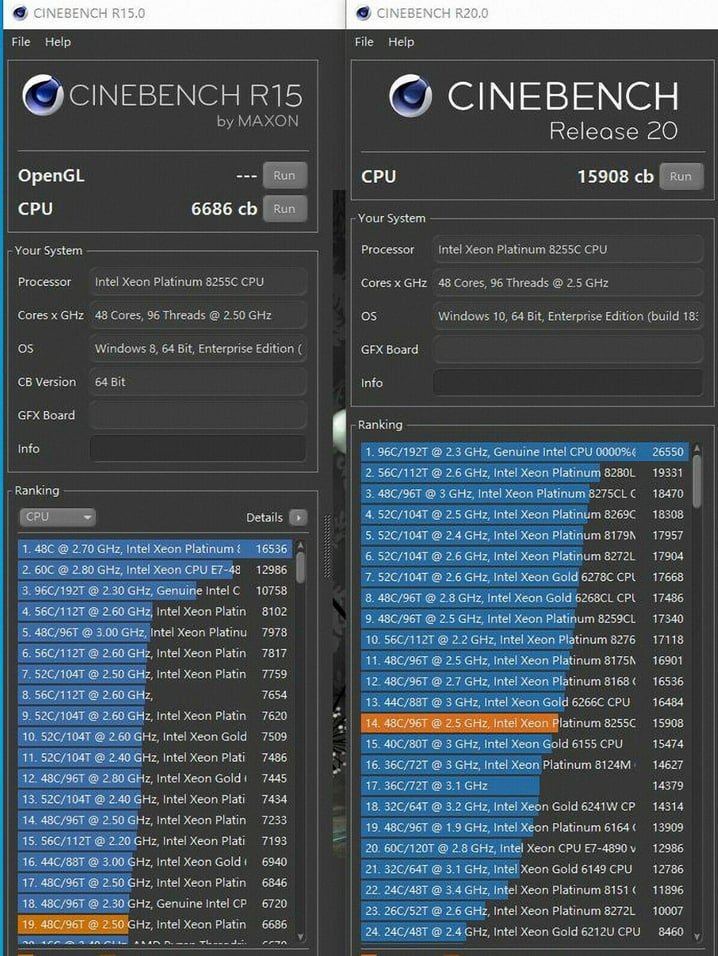Click OS field showing Windows 8 in R15
The width and height of the screenshot is (718, 956).
198,349
